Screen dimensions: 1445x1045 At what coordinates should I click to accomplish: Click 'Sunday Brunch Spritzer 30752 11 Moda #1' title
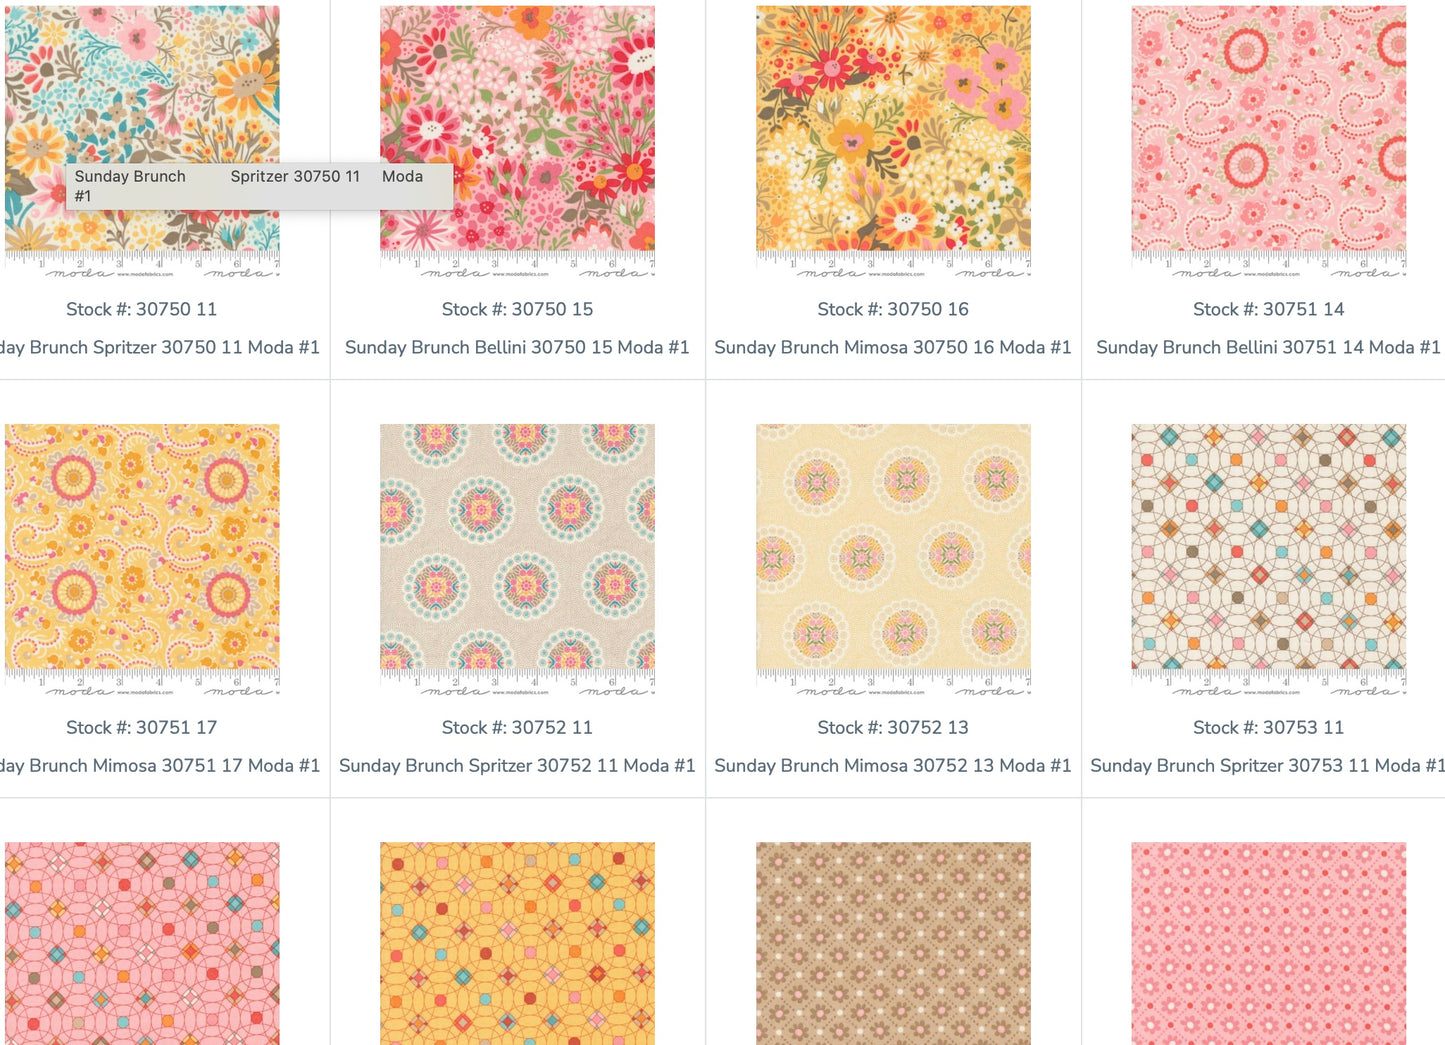click(517, 765)
